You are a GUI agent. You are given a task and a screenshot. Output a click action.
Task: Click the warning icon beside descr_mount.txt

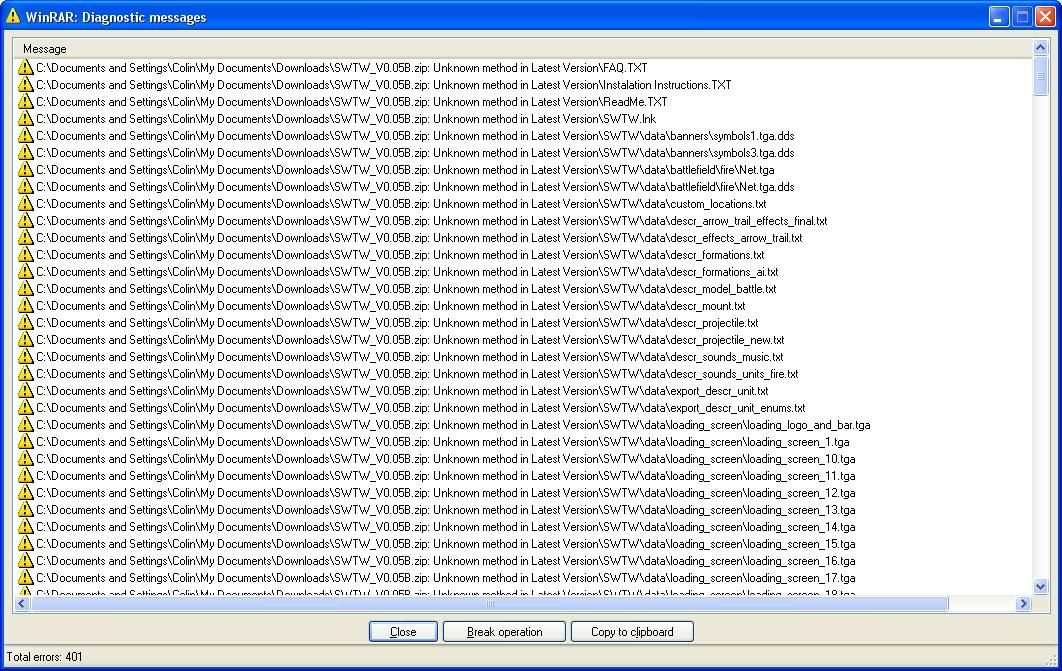pos(25,305)
